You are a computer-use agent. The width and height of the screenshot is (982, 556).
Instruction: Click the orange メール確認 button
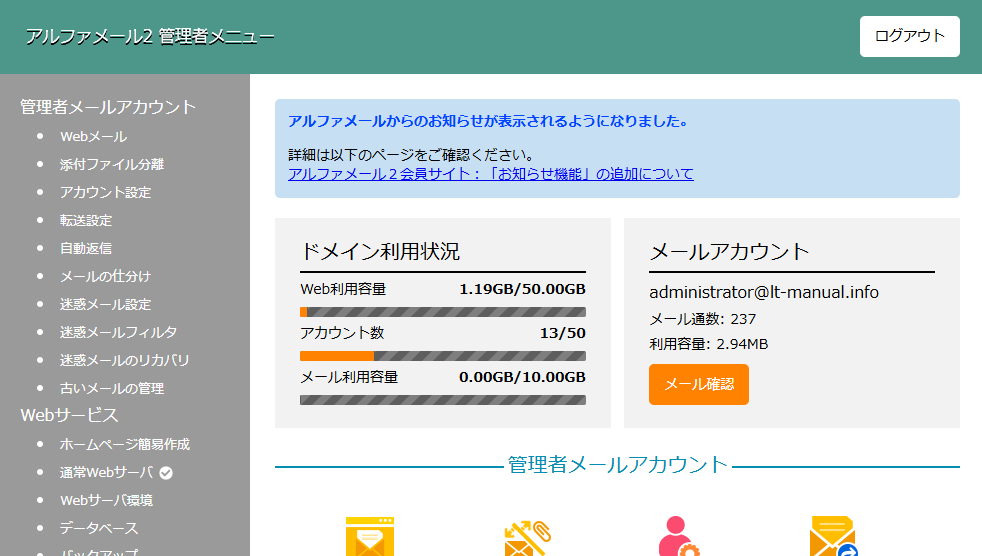tap(699, 384)
